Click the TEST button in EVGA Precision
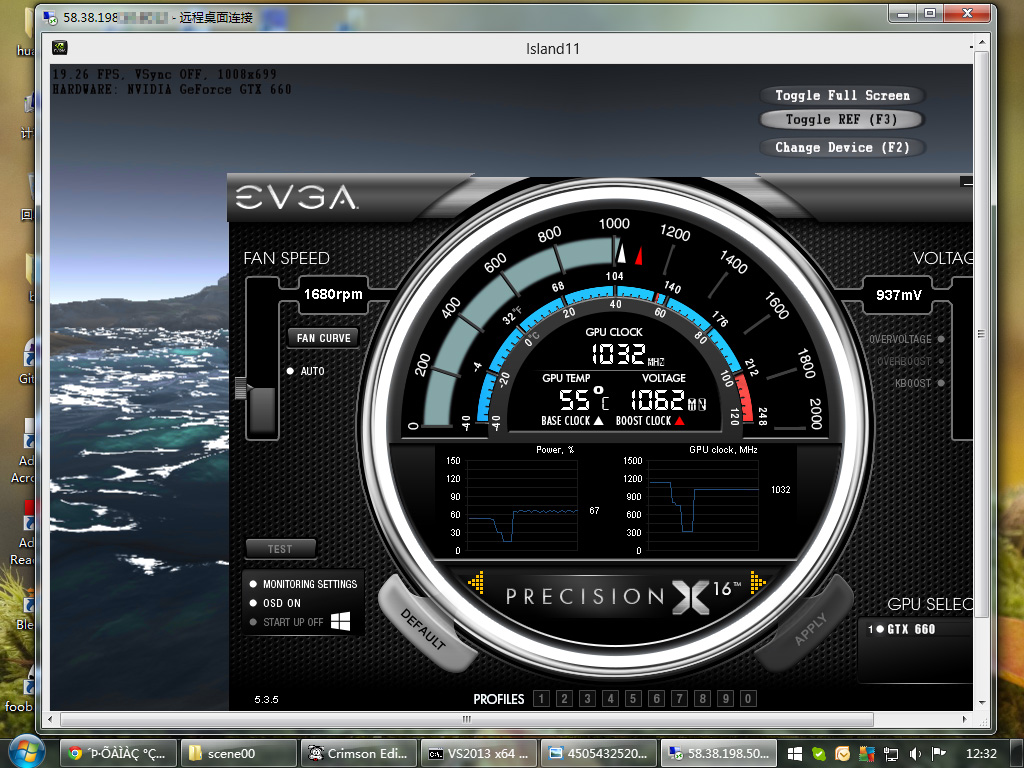This screenshot has height=768, width=1024. click(x=280, y=549)
